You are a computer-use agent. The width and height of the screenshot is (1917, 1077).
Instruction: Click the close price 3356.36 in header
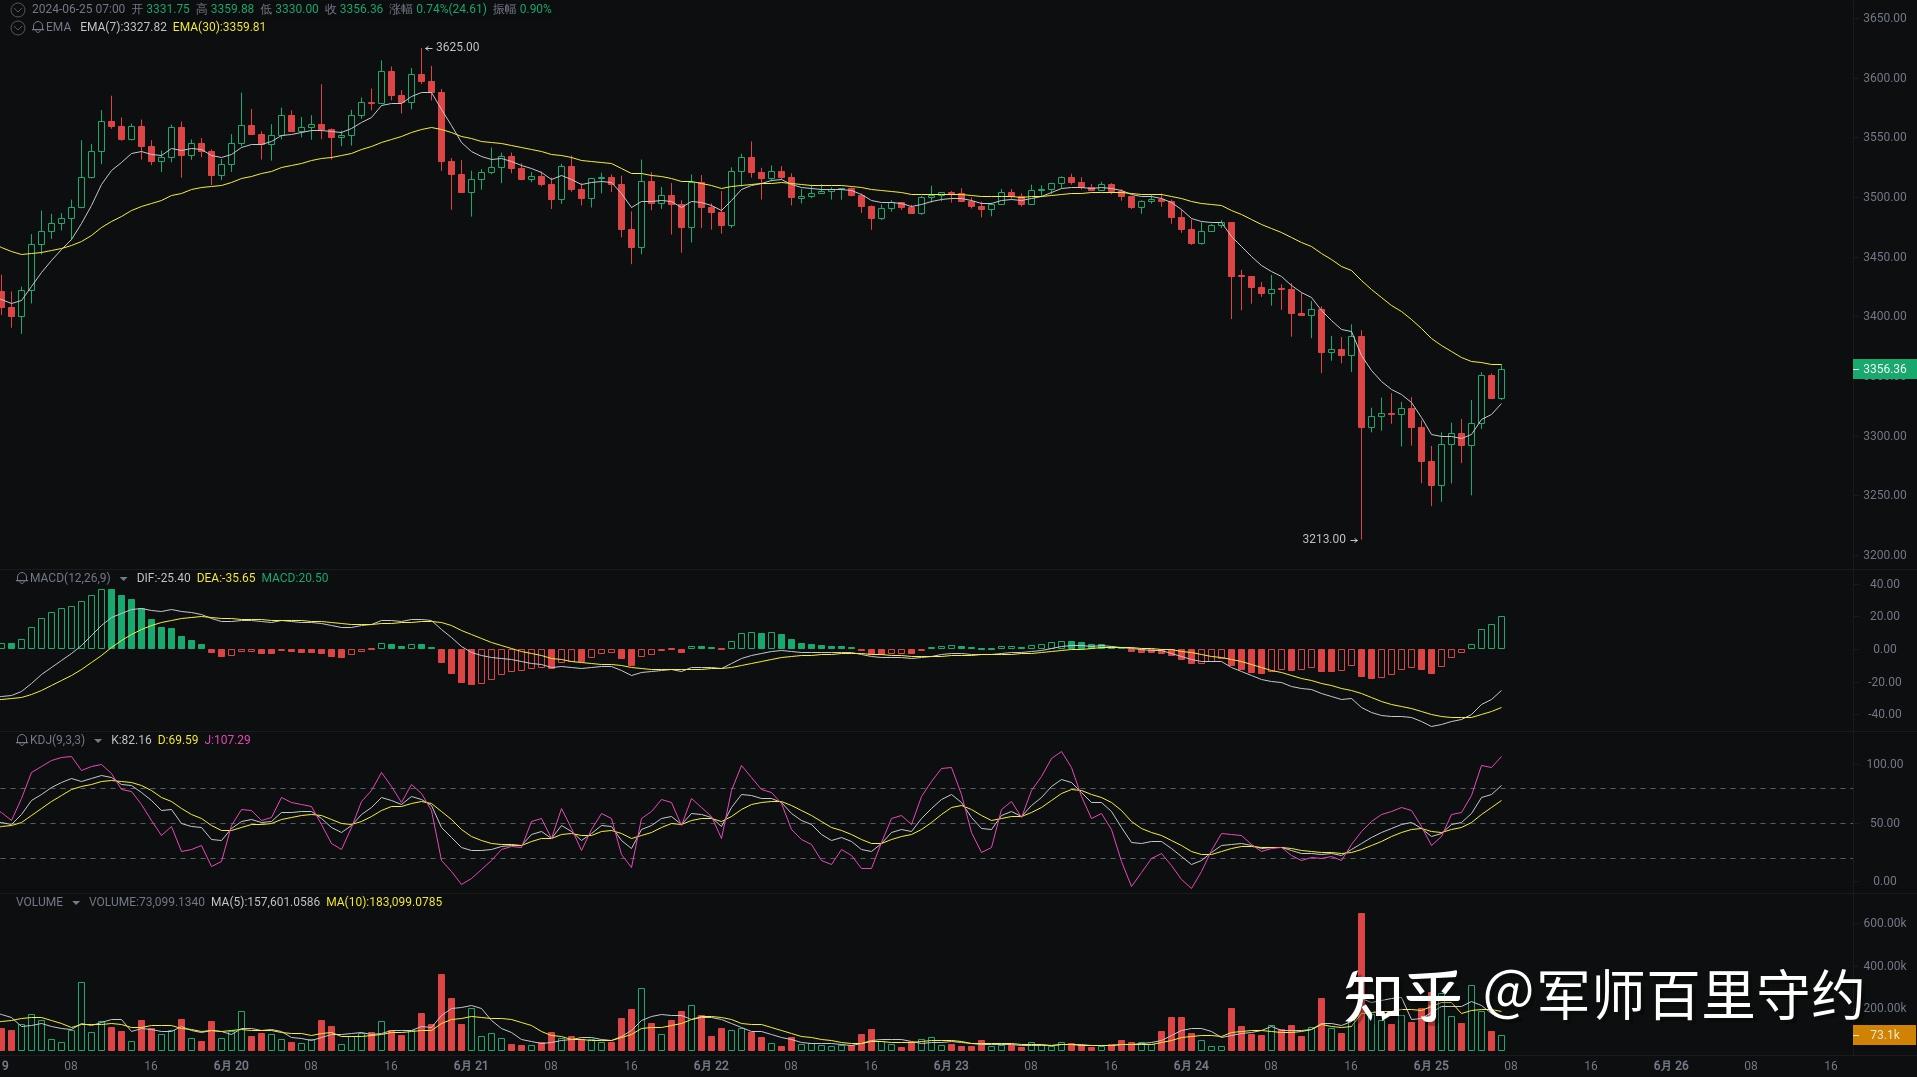click(x=361, y=9)
